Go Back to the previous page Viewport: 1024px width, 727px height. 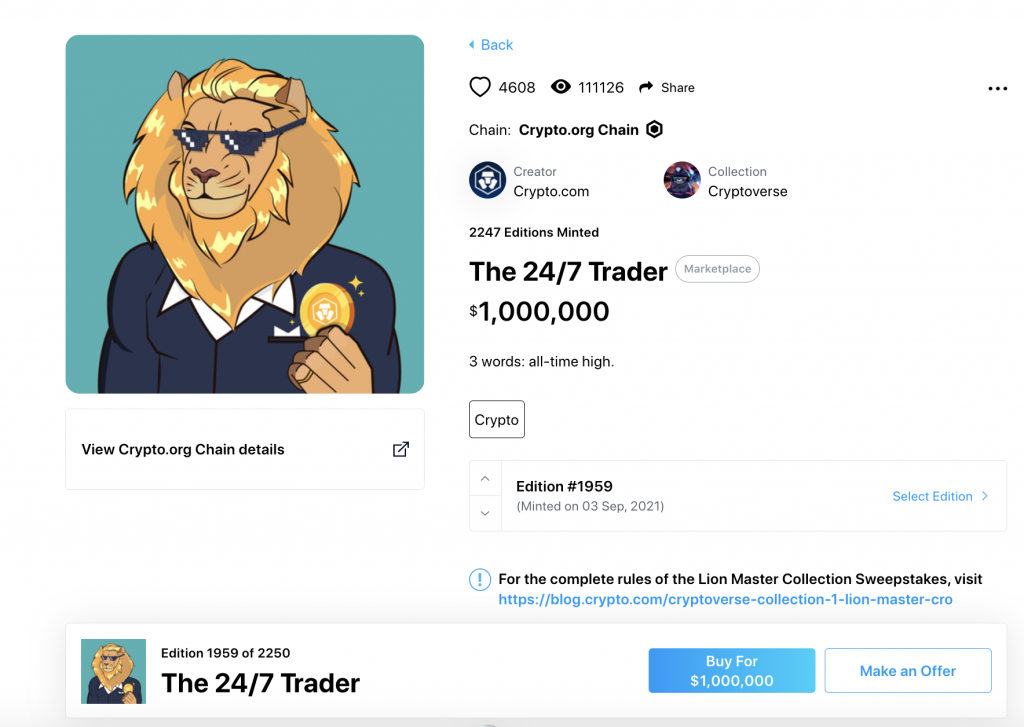coord(491,45)
